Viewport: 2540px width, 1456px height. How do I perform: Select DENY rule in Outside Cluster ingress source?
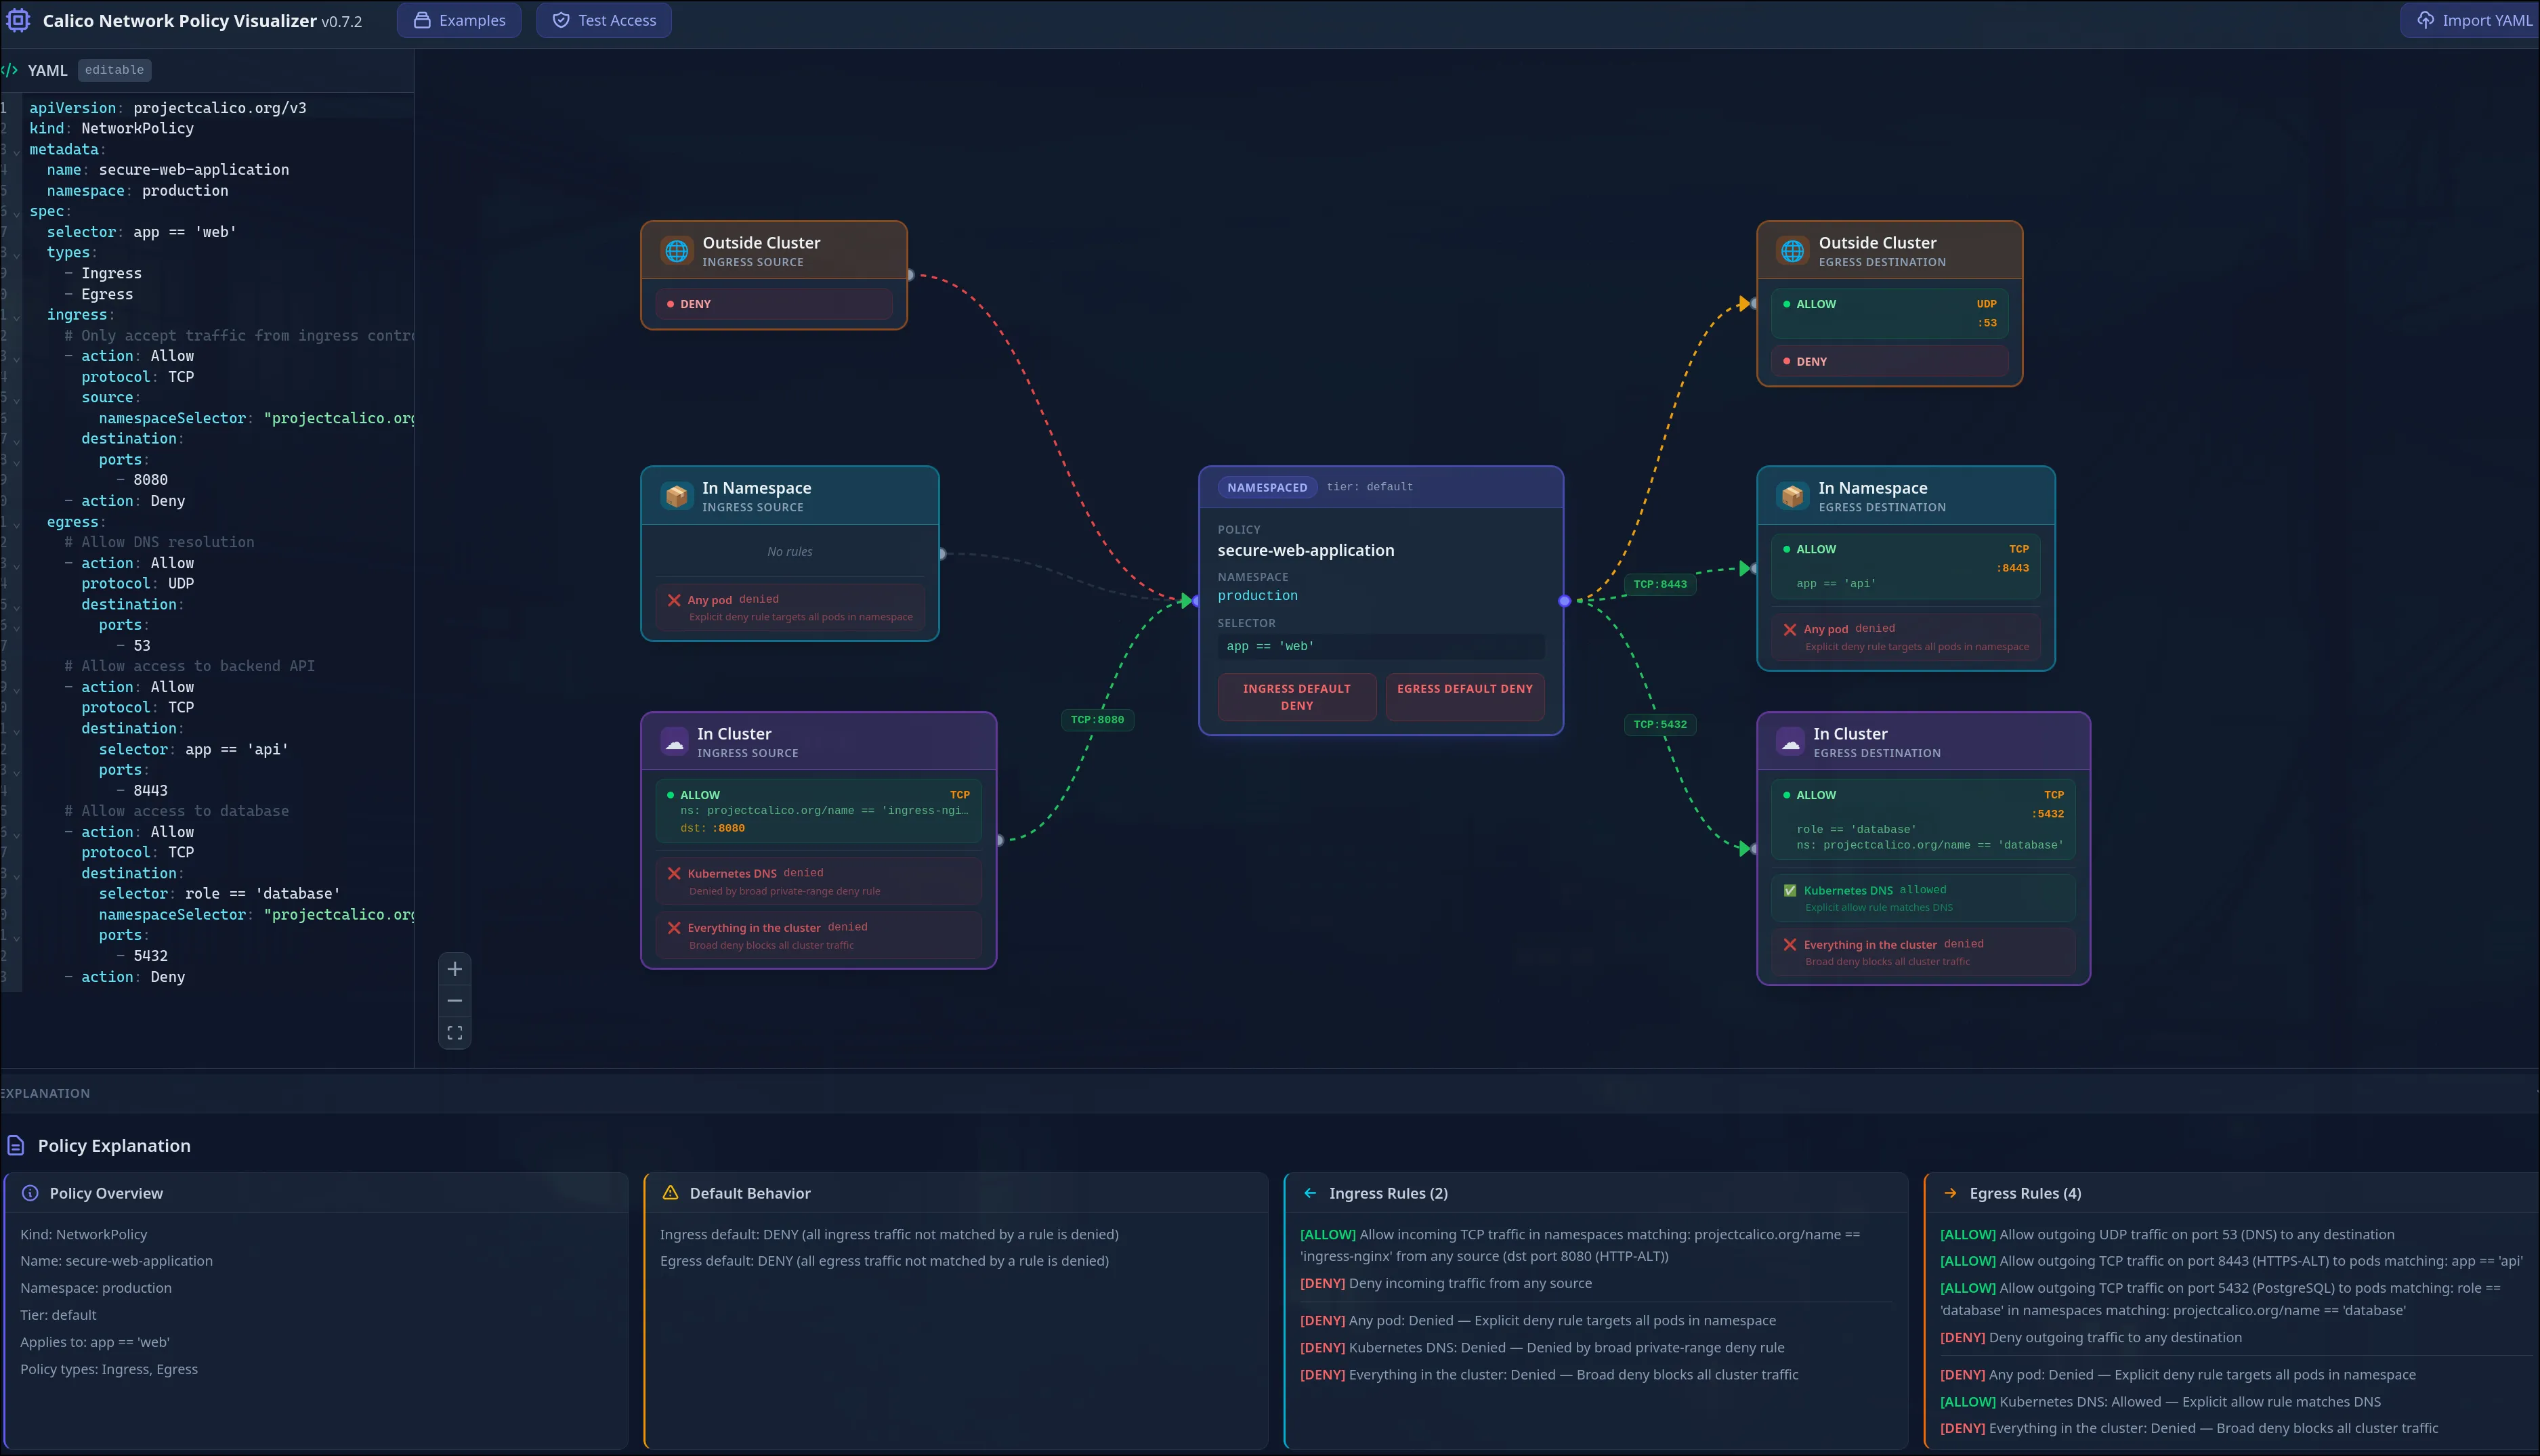coord(774,304)
